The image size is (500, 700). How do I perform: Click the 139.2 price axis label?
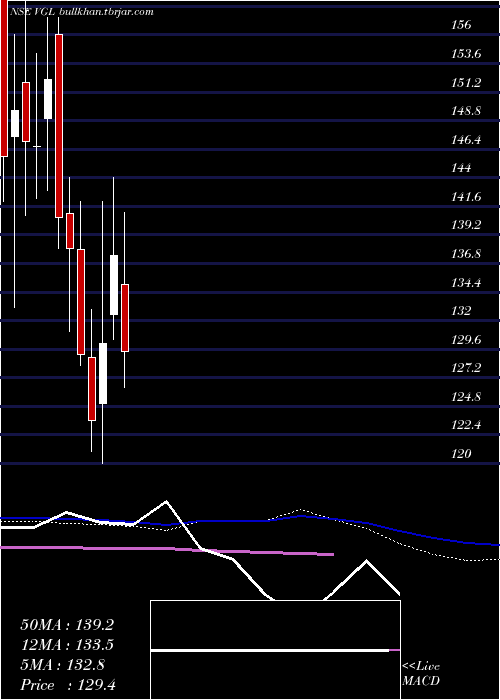pyautogui.click(x=467, y=225)
